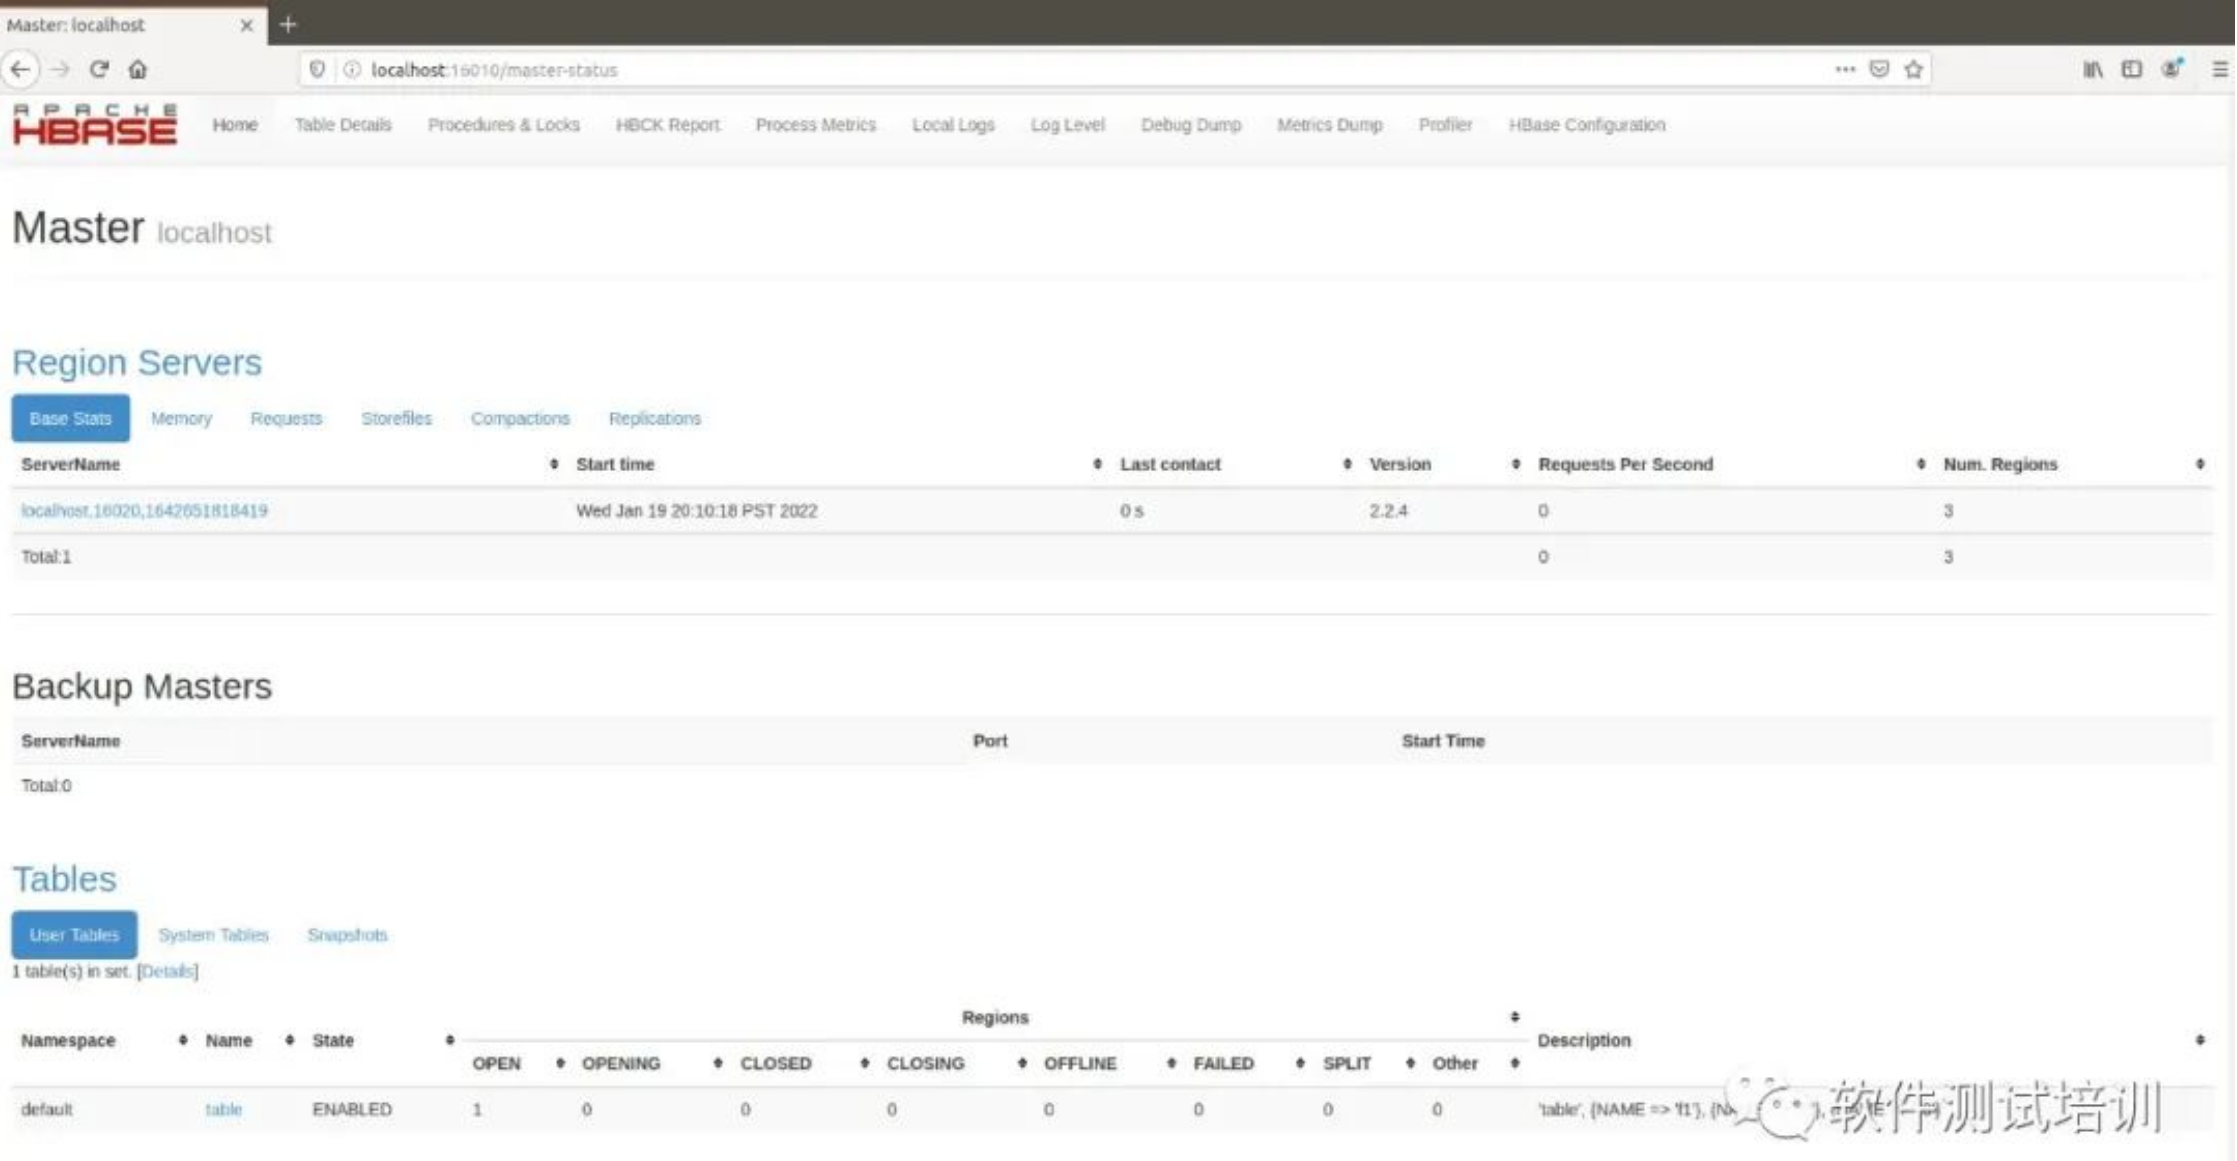Click the tracking protection shield icon
Screen dimensions: 2237x1161
pos(317,70)
